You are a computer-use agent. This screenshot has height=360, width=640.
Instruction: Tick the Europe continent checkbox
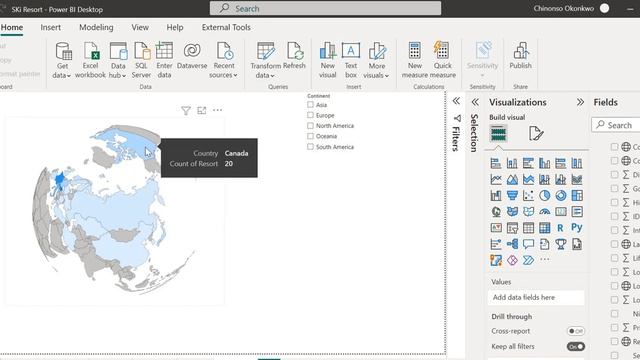310,115
